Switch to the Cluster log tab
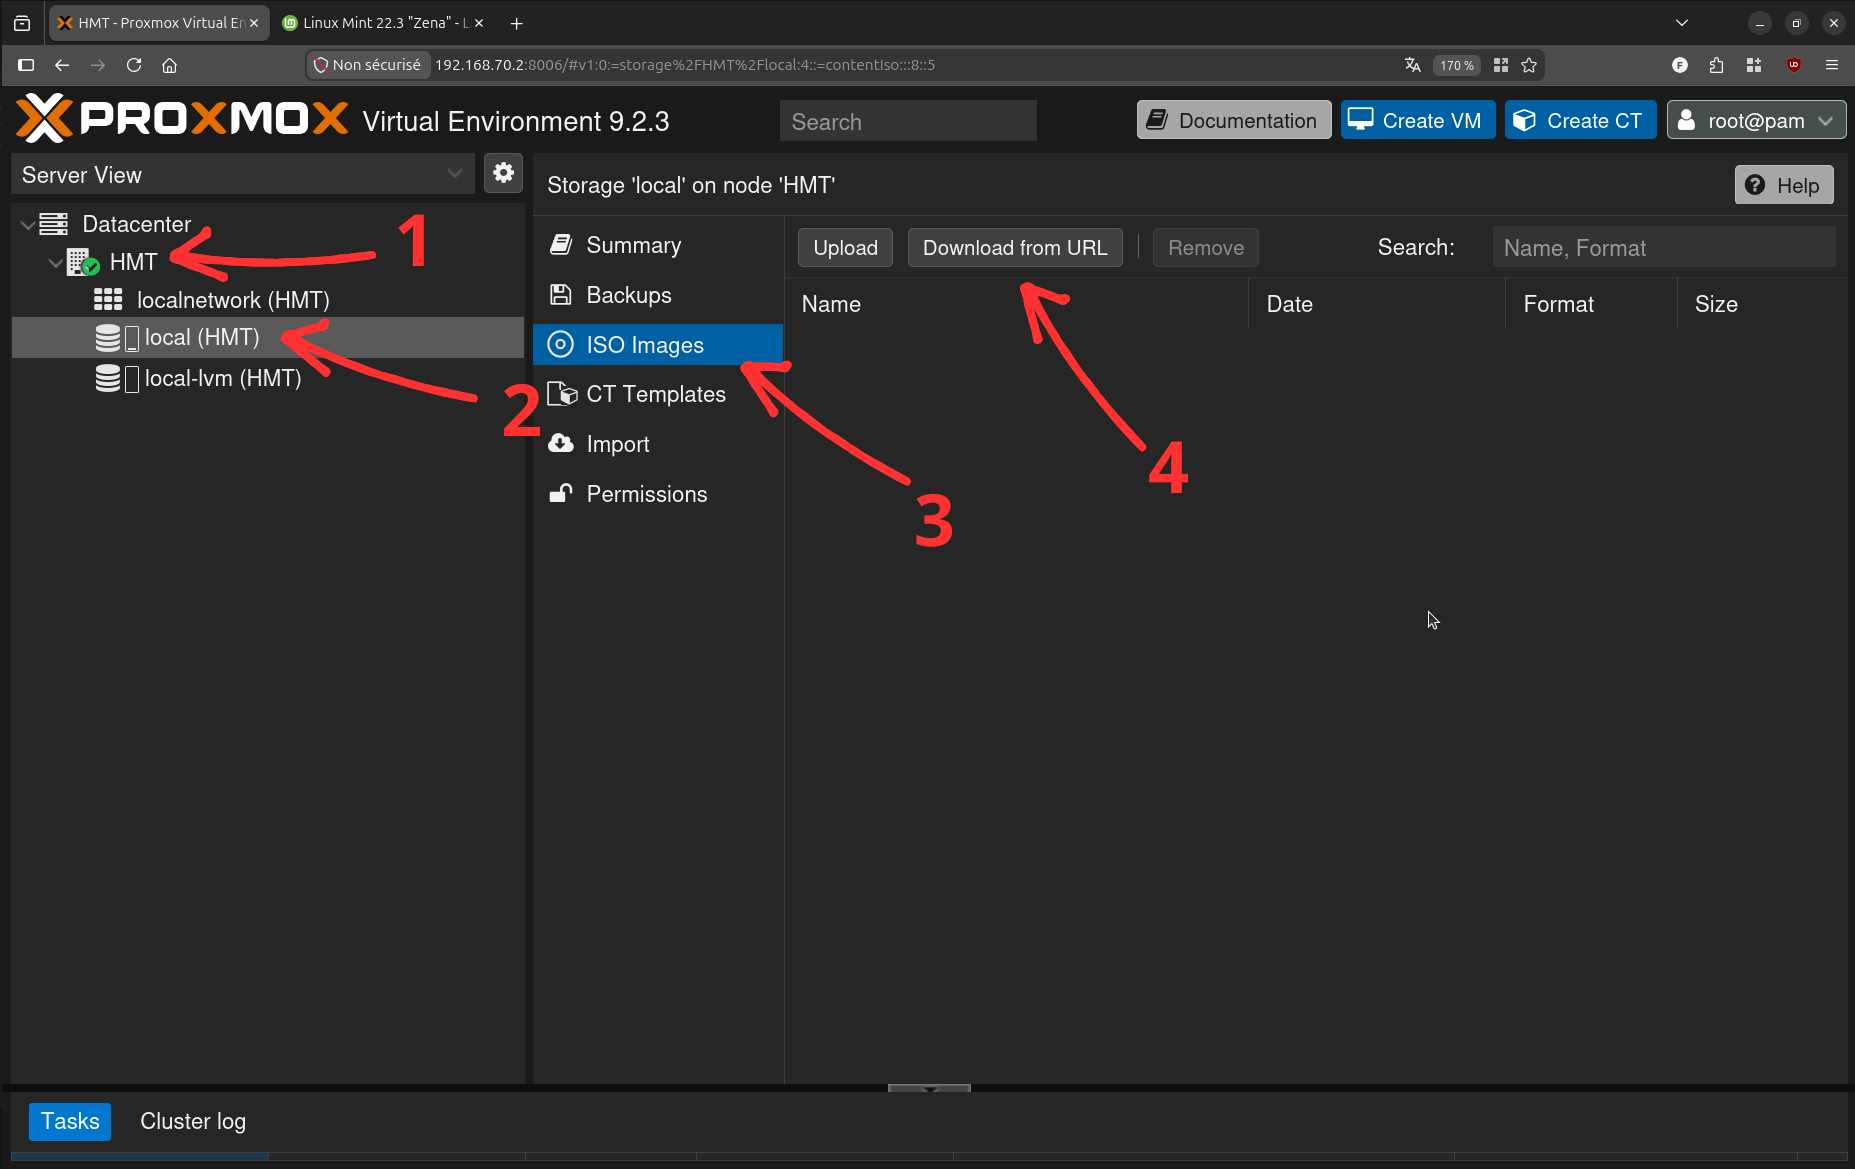 193,1121
